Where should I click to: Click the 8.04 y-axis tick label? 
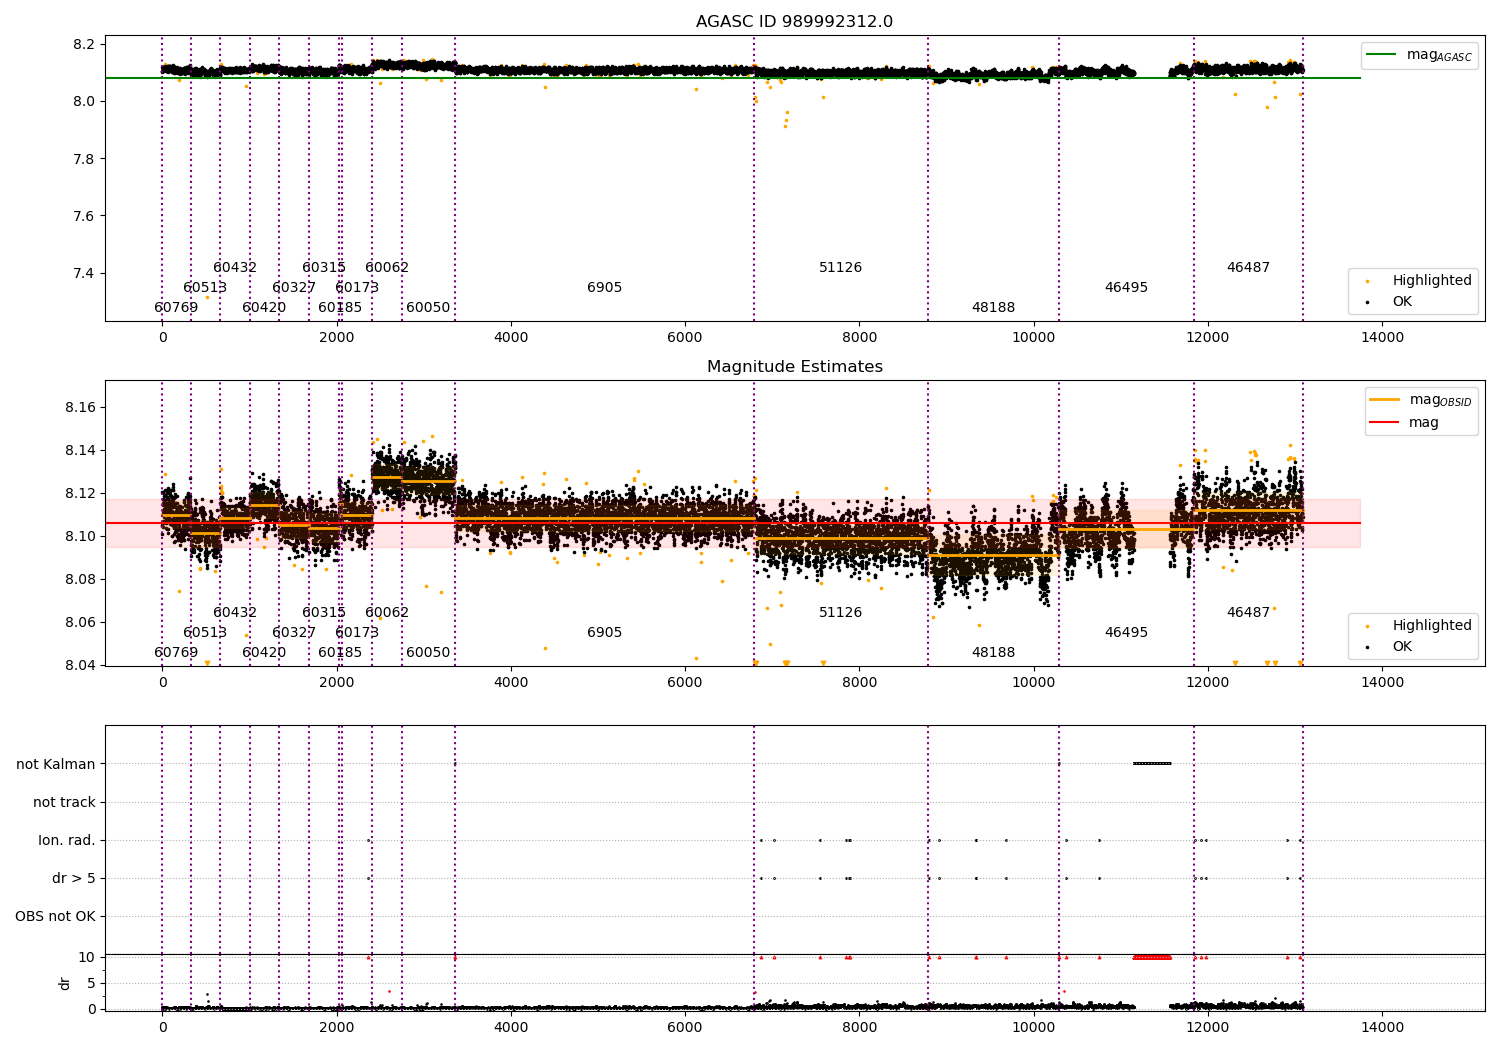pyautogui.click(x=80, y=665)
